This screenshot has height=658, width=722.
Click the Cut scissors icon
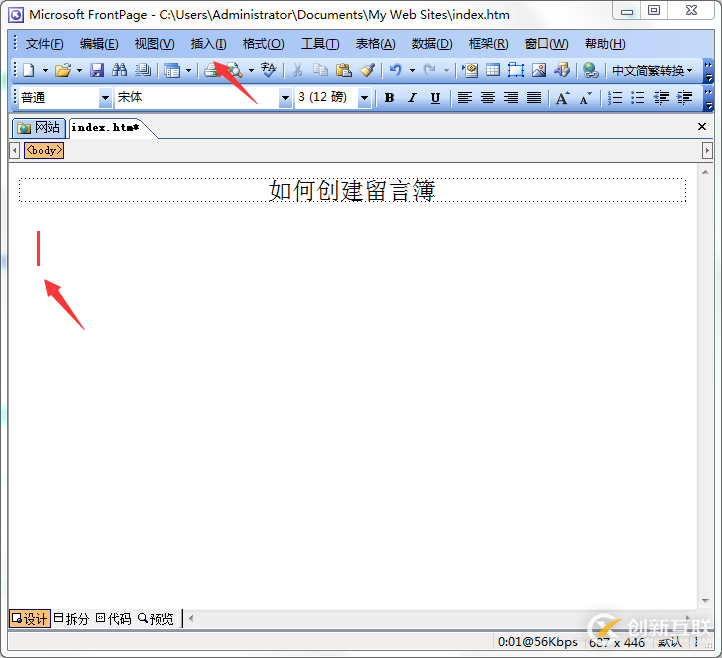(x=297, y=70)
